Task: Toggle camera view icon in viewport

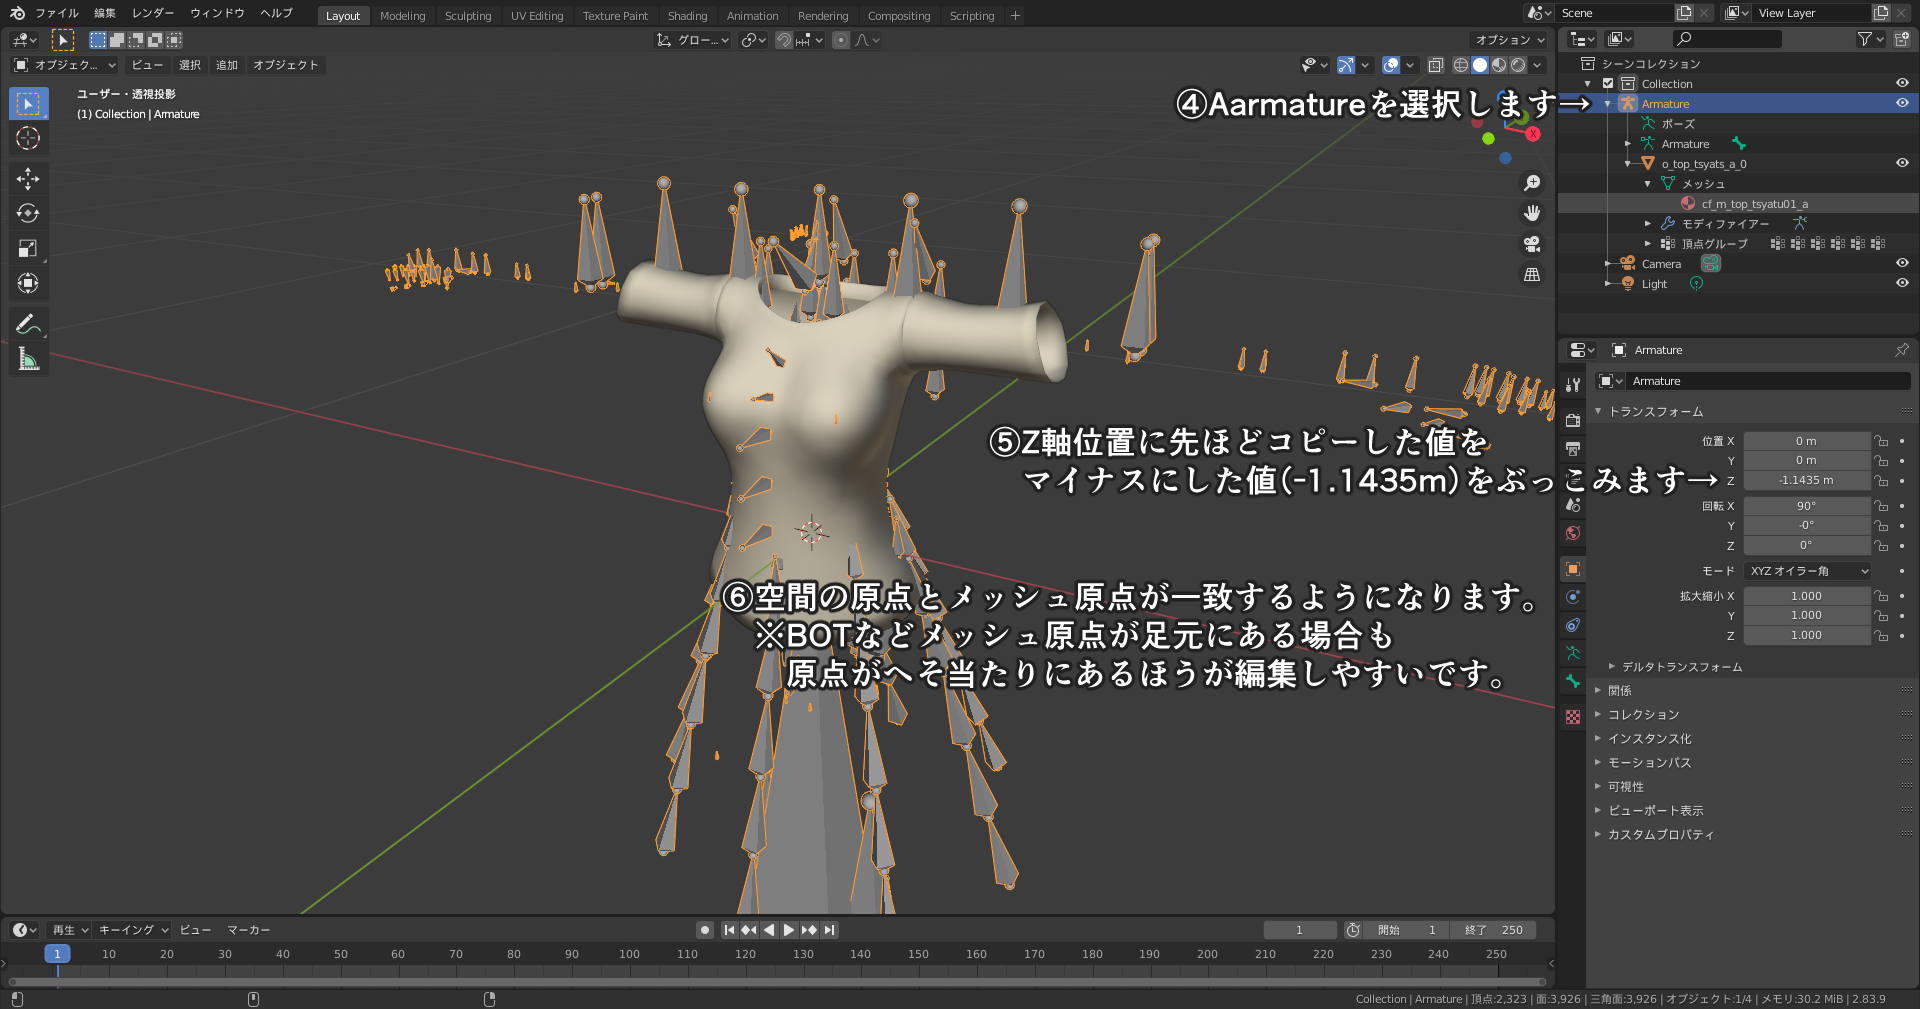Action: 1531,244
